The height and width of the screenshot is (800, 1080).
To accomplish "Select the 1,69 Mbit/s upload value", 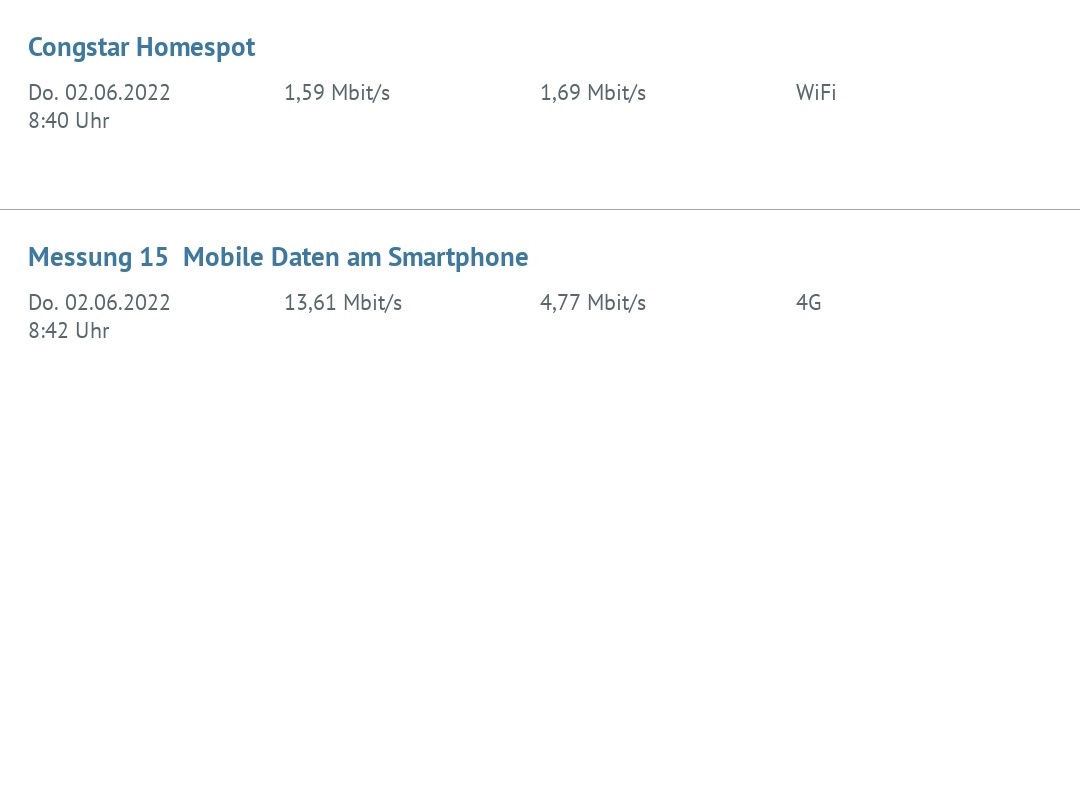I will click(x=593, y=93).
